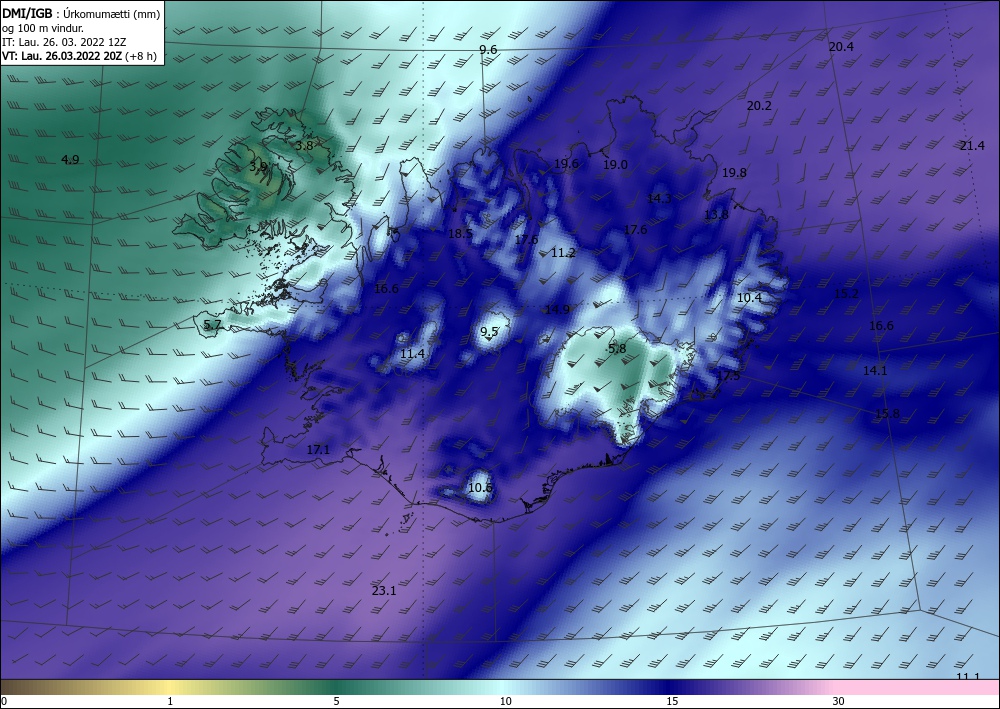Viewport: 1000px width, 709px height.
Task: Select the 19.6 value label
Action: (566, 164)
